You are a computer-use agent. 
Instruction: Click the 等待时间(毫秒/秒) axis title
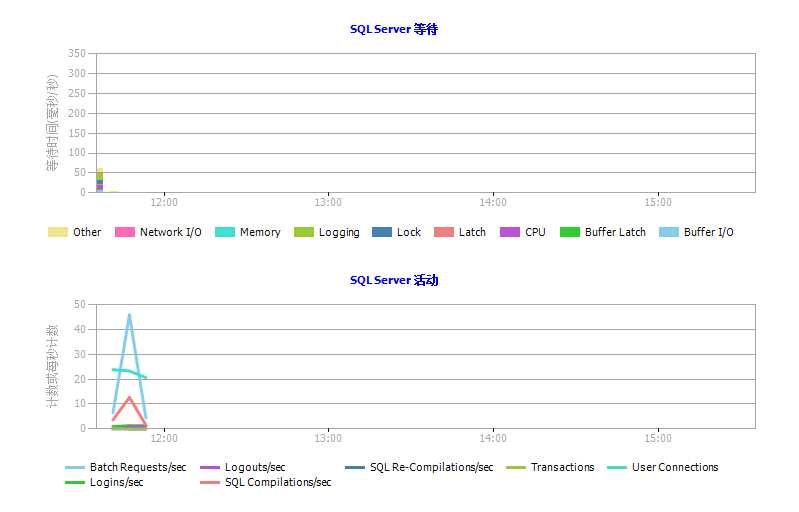[x=52, y=123]
